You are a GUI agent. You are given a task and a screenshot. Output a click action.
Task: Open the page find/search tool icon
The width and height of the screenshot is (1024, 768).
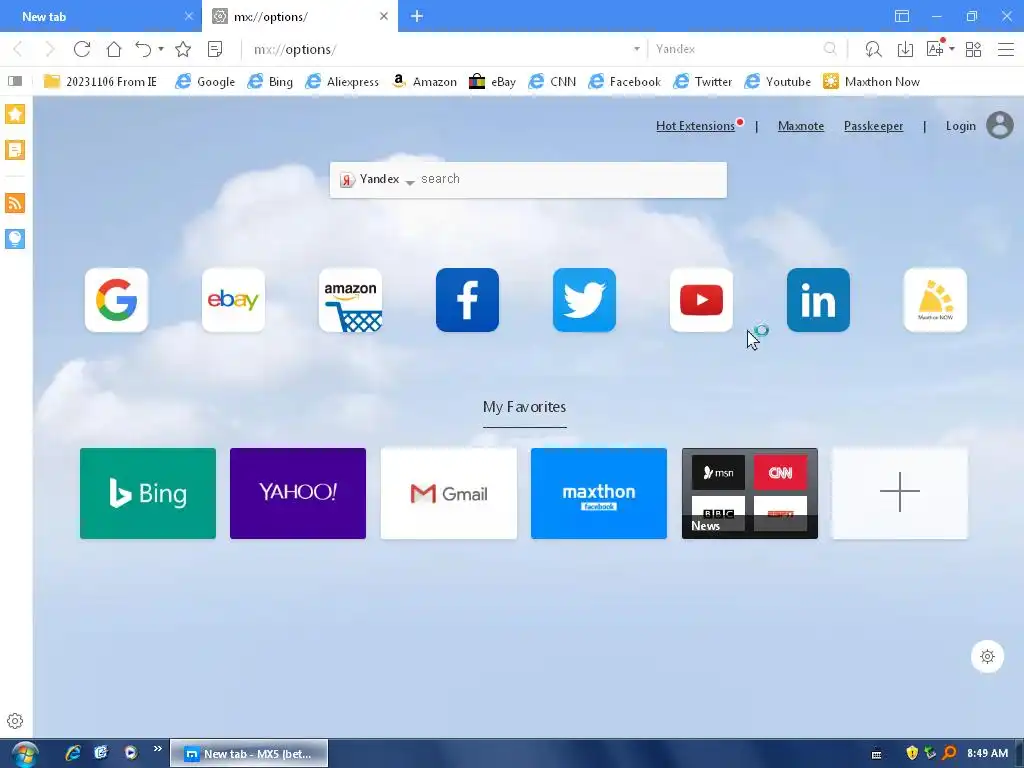[873, 49]
